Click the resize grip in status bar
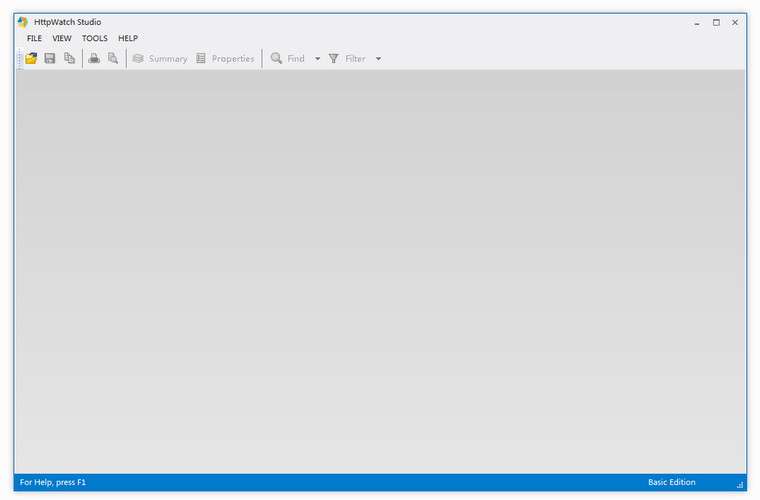760x500 pixels. click(740, 484)
